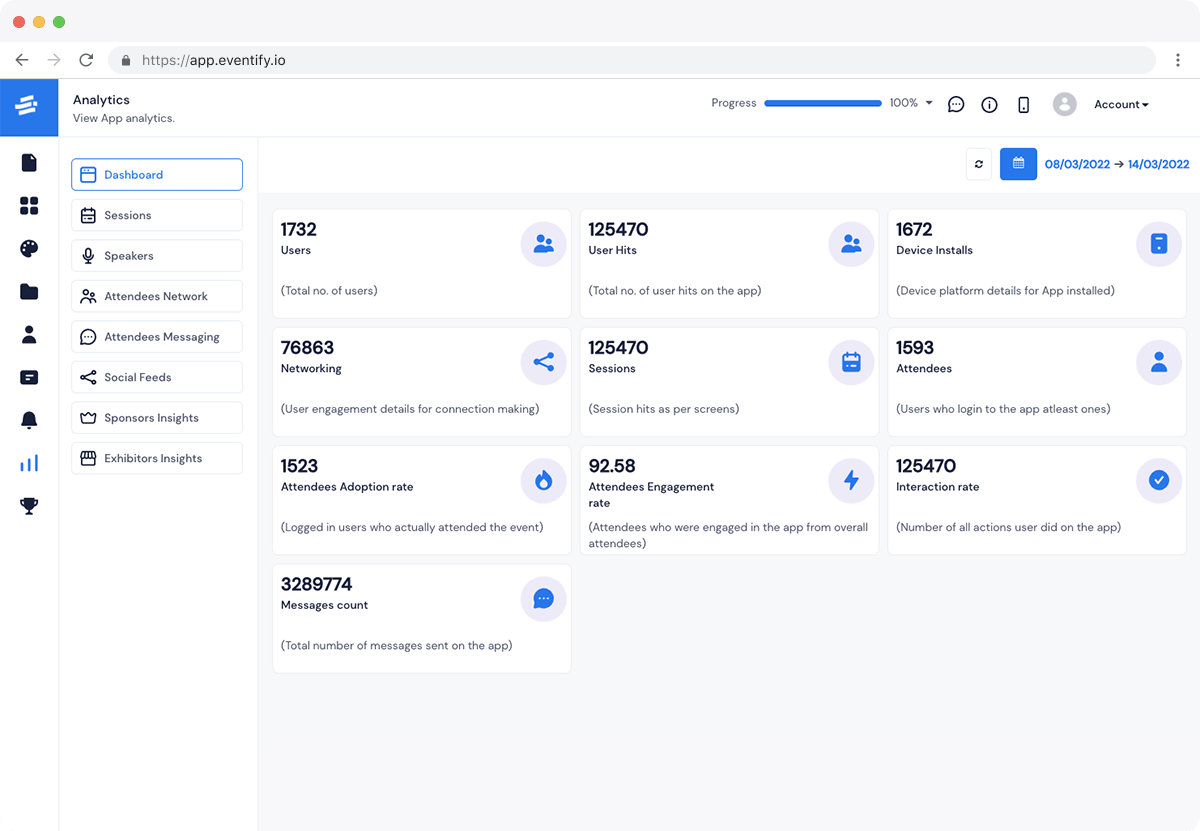Open the trophy leaderboard icon in sidebar

(29, 505)
